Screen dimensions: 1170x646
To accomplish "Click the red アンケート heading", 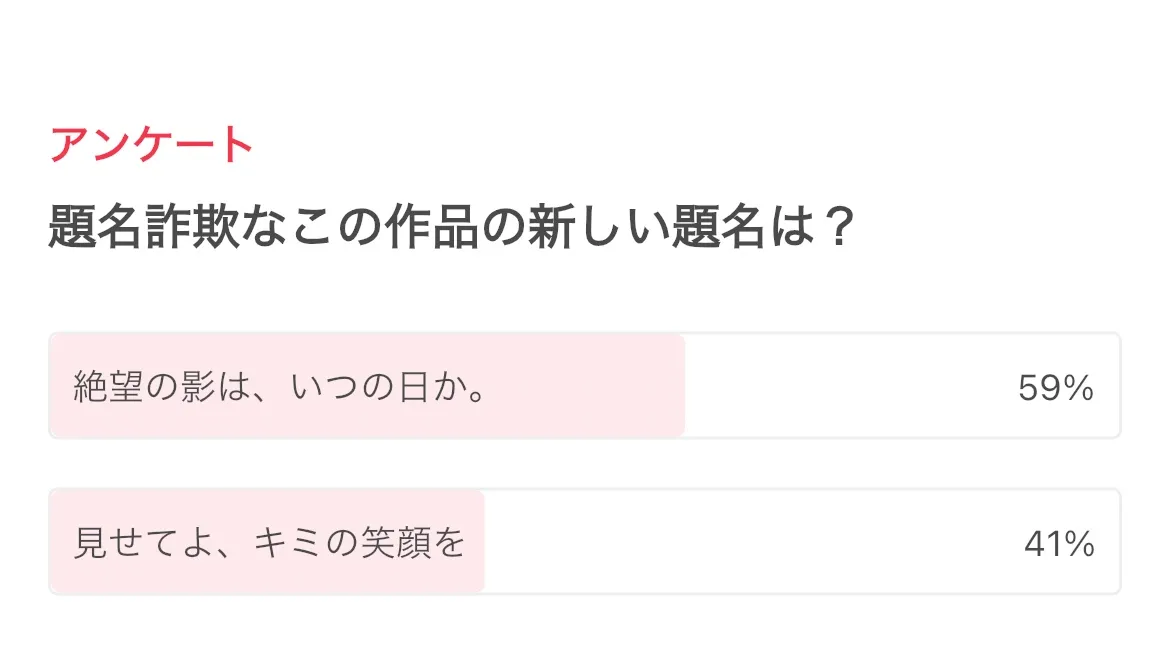I will pos(152,146).
